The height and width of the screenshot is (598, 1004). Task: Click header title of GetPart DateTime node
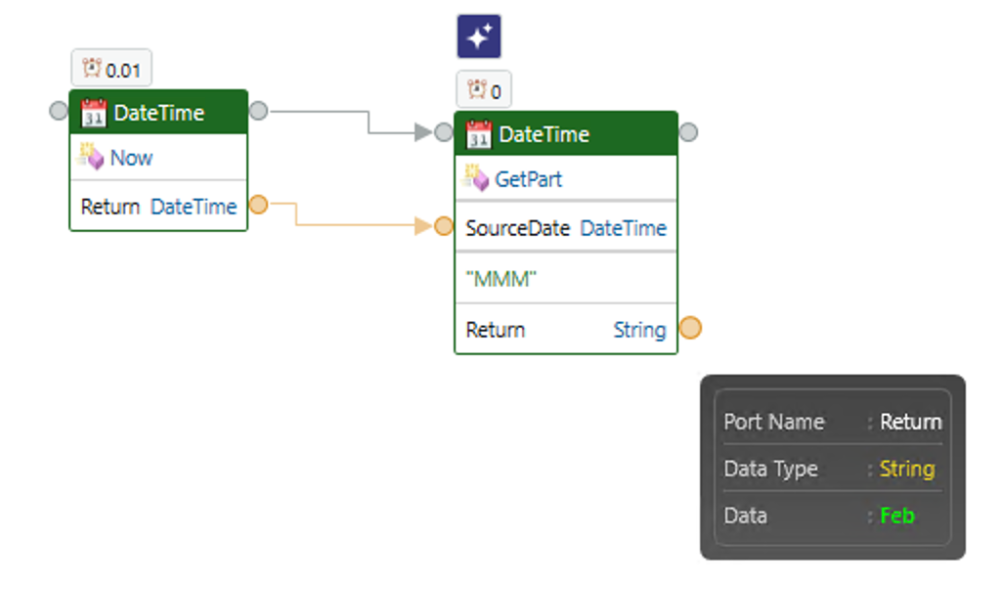pos(544,134)
